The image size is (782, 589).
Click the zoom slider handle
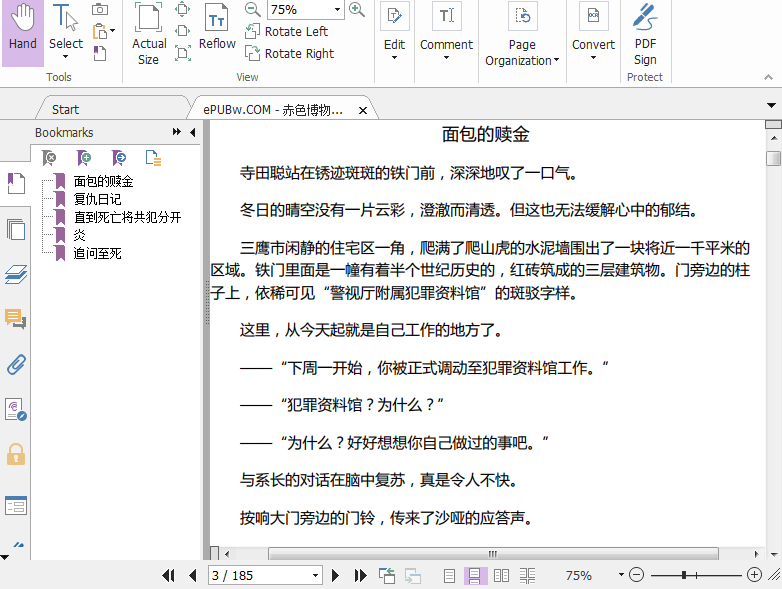[x=684, y=575]
